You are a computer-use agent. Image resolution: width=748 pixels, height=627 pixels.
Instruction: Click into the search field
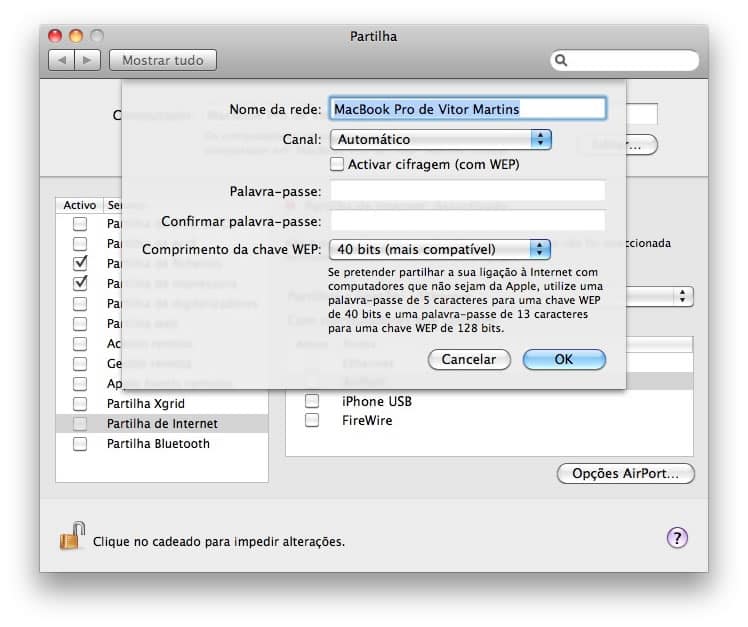(x=624, y=60)
